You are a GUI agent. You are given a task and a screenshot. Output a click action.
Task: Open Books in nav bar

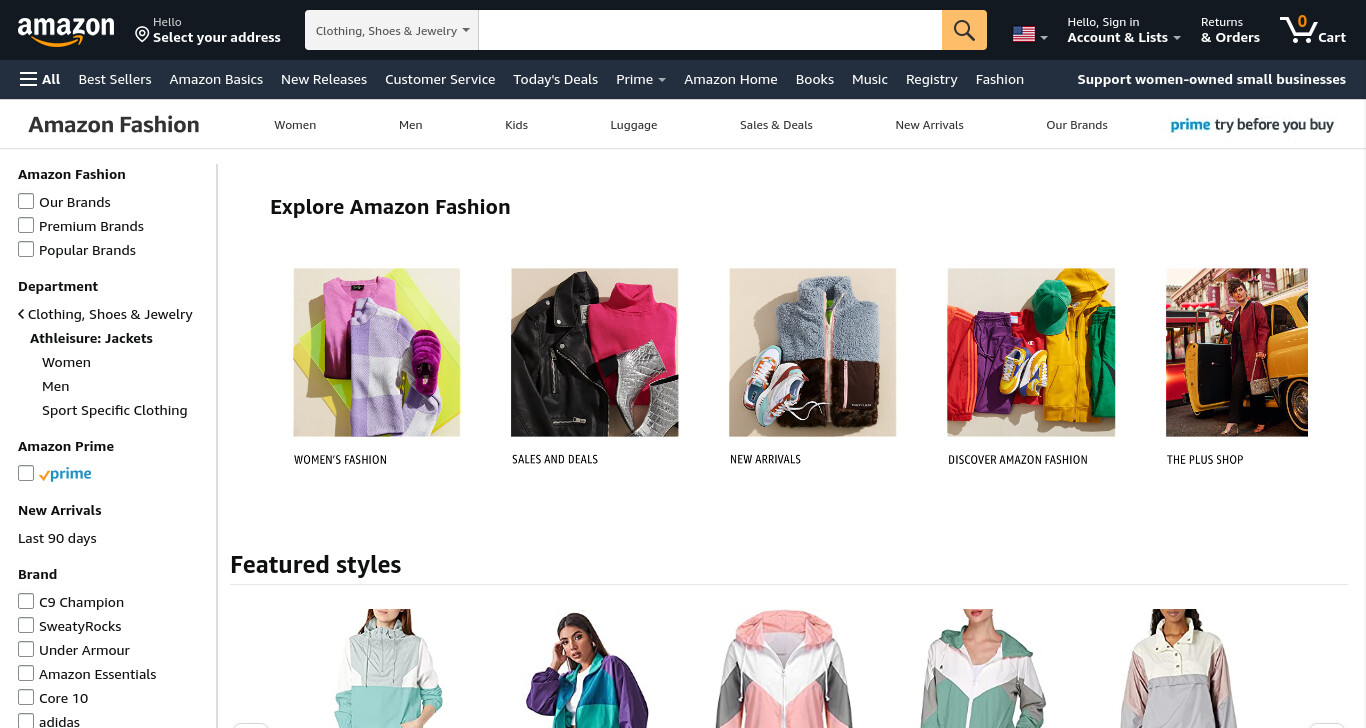(x=815, y=79)
